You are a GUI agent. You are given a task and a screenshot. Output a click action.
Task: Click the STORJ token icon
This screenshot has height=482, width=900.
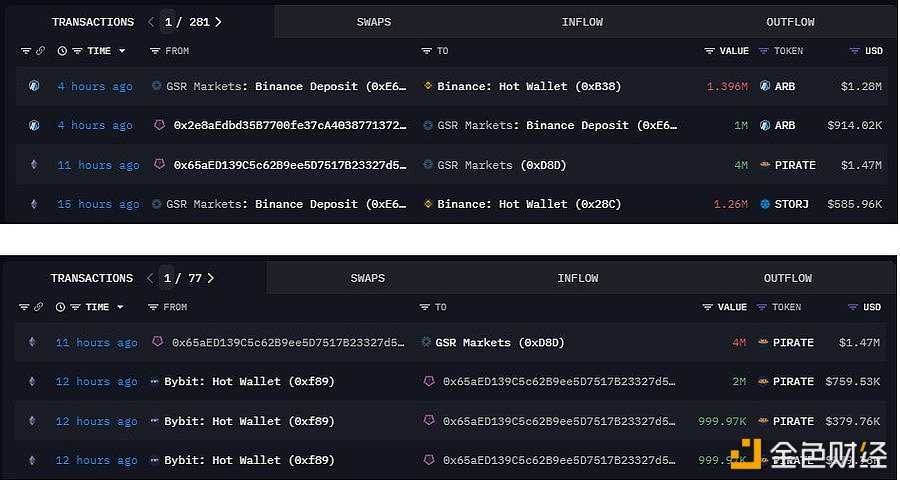coord(765,204)
